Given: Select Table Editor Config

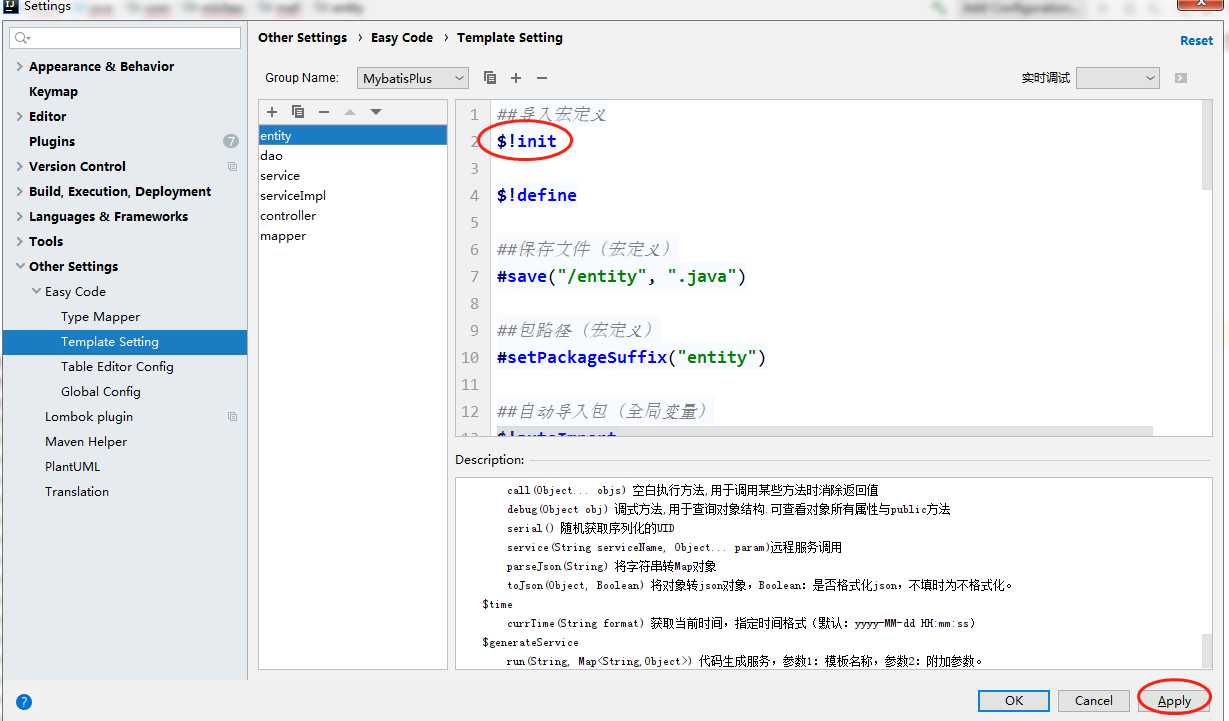Looking at the screenshot, I should (x=117, y=366).
